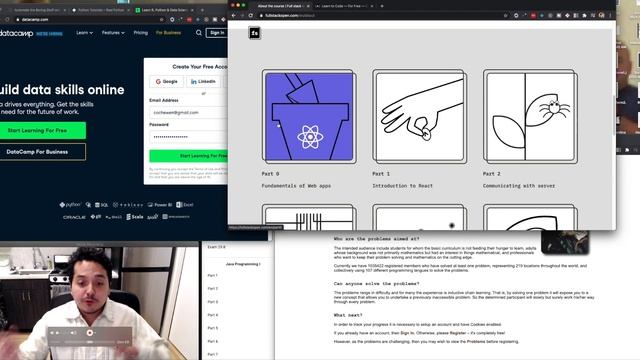Click the Fundamentals of Web apps caption
The width and height of the screenshot is (640, 360).
tap(296, 186)
